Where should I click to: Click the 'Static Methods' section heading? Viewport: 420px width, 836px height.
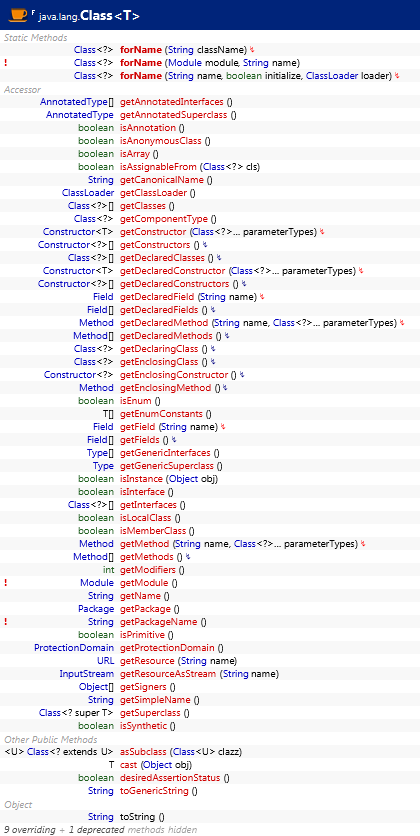click(36, 37)
